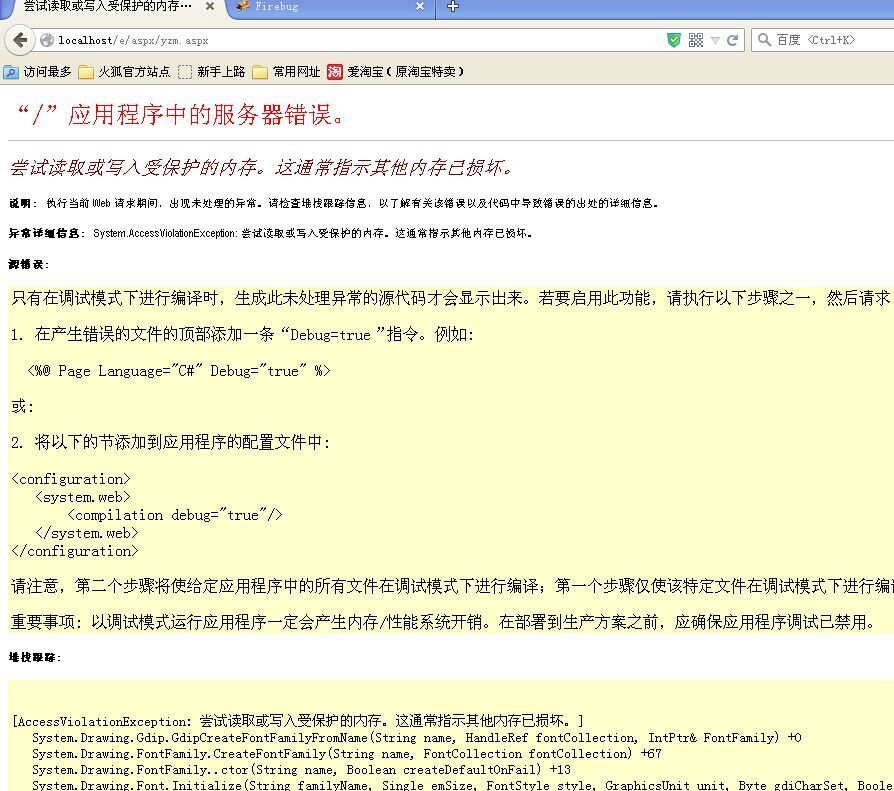Select the server error page tab
The width and height of the screenshot is (894, 791).
[x=105, y=7]
